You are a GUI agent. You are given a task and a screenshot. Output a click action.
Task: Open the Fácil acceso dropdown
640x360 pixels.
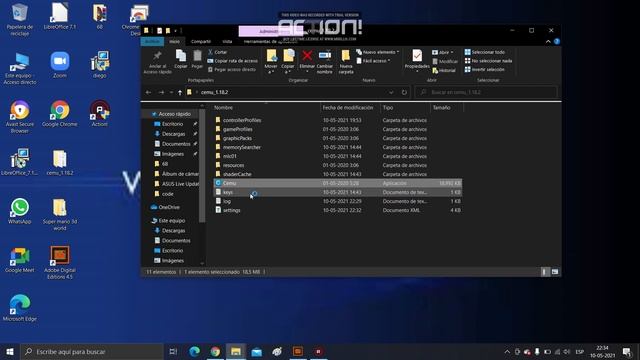pyautogui.click(x=373, y=61)
